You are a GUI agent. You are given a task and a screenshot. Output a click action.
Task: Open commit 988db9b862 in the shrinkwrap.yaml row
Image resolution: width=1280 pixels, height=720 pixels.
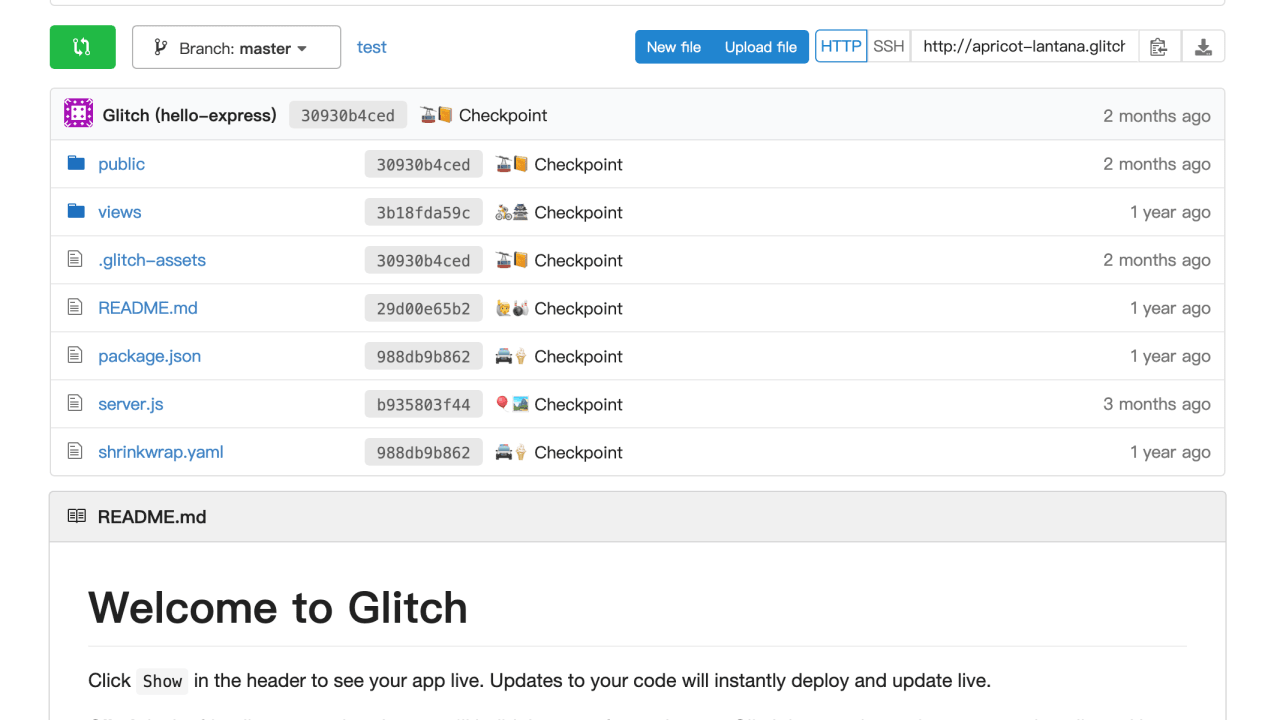coord(424,453)
